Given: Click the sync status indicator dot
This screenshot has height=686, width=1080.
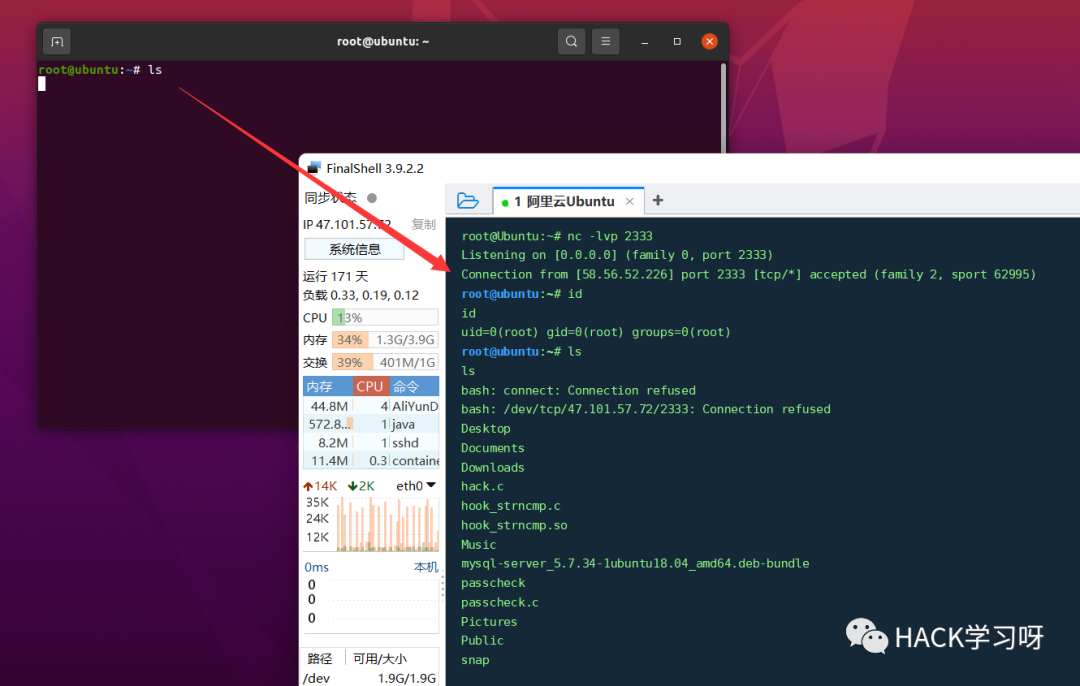Looking at the screenshot, I should point(372,198).
